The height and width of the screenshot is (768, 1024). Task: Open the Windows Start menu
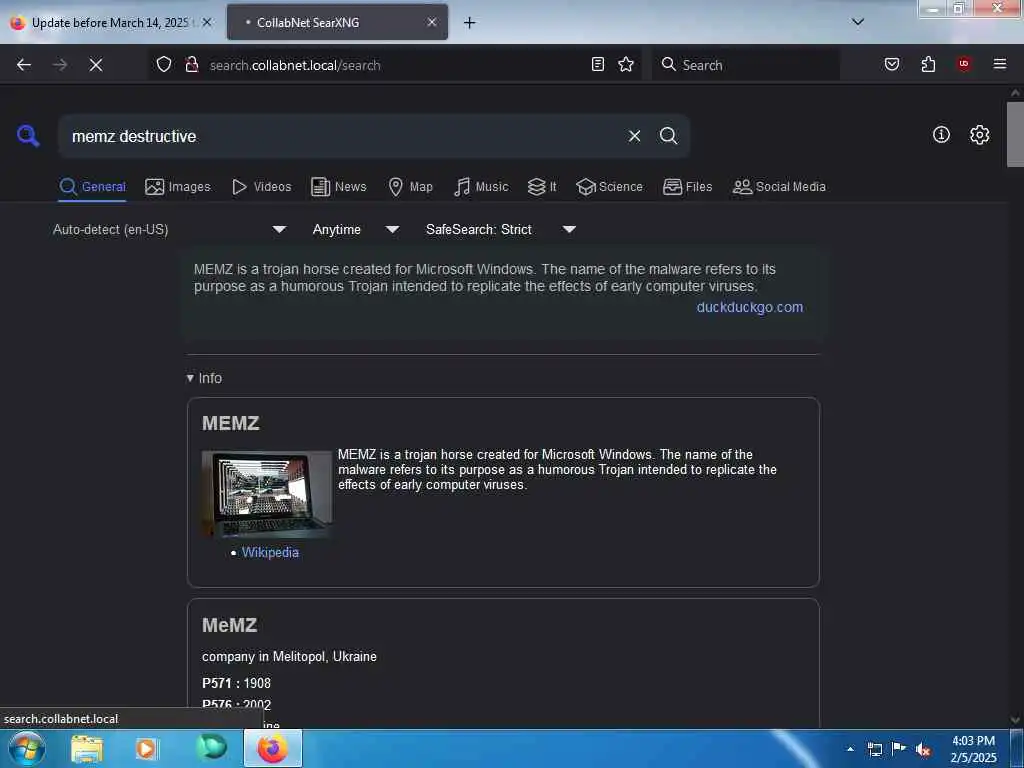(x=26, y=748)
